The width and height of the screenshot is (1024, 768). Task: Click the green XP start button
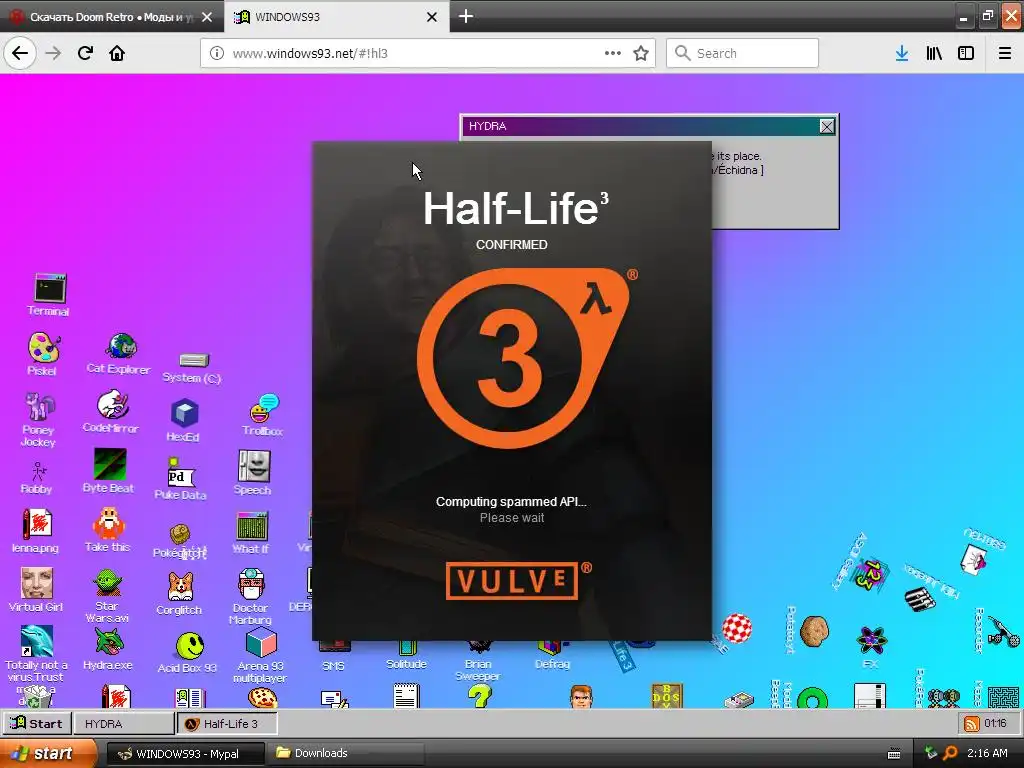pyautogui.click(x=48, y=753)
